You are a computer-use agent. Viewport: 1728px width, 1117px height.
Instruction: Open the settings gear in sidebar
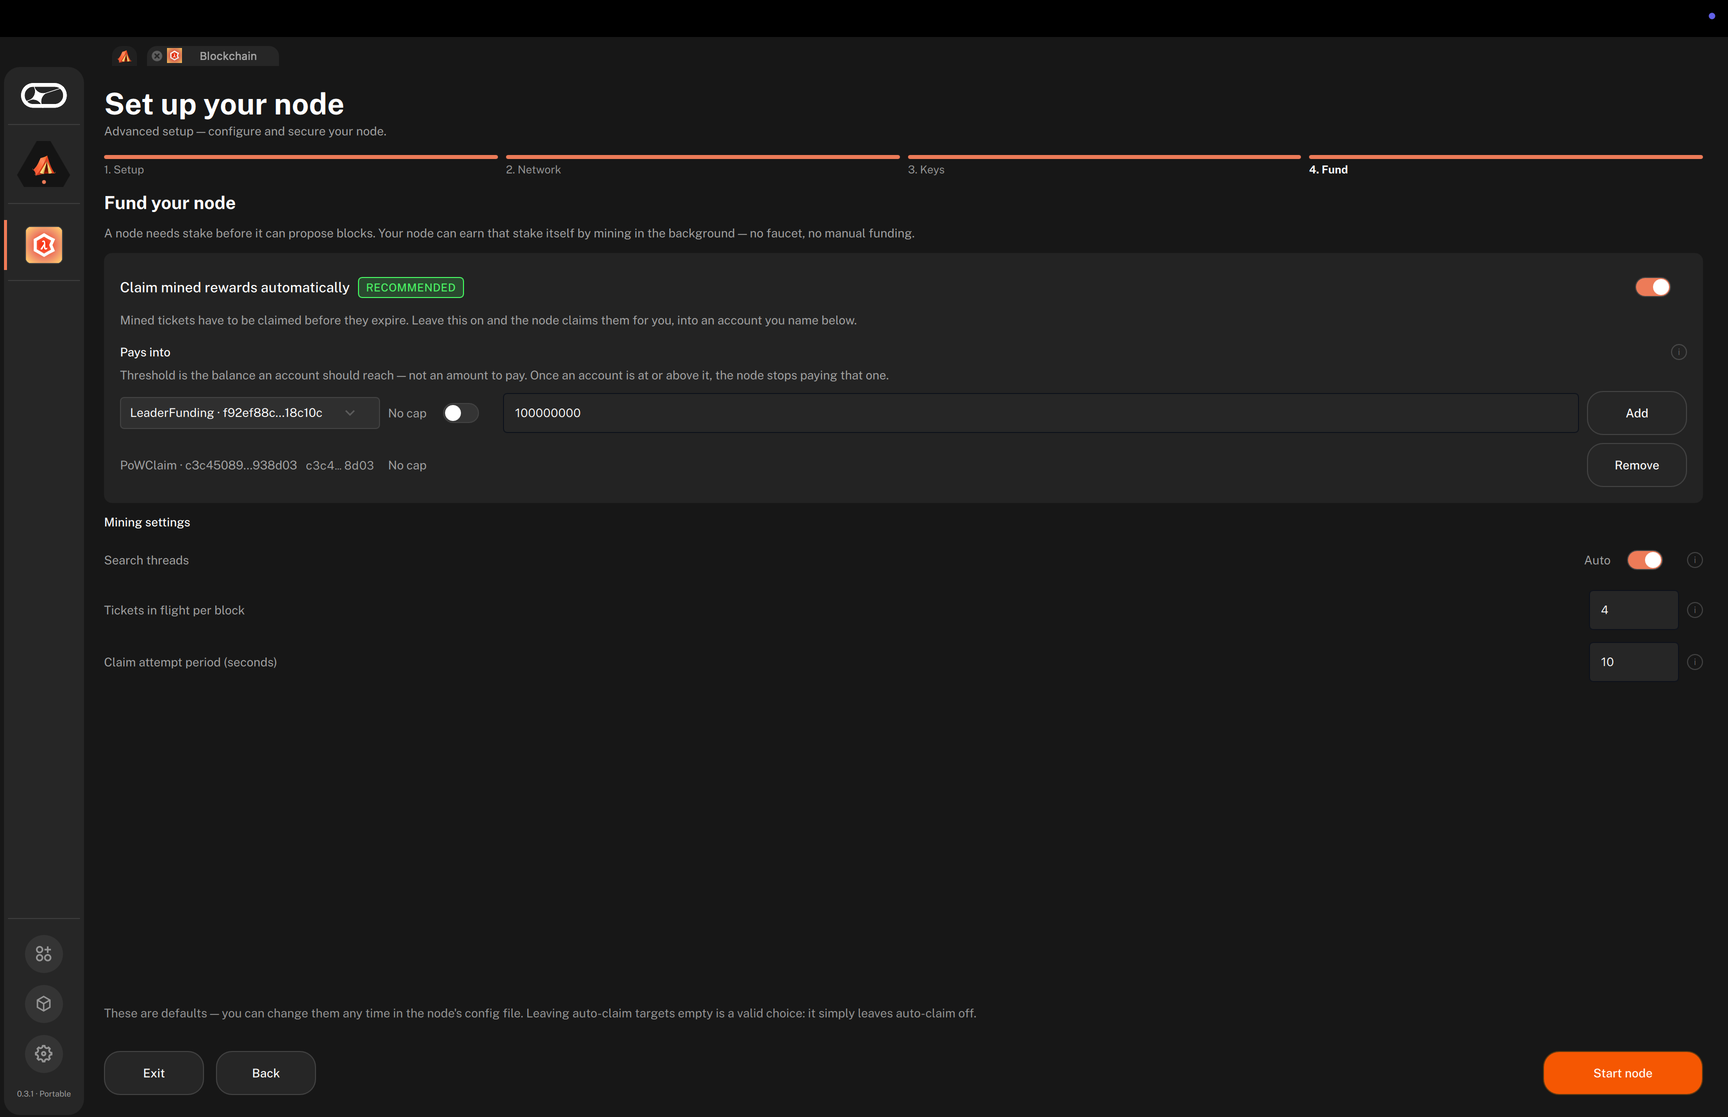pos(44,1054)
